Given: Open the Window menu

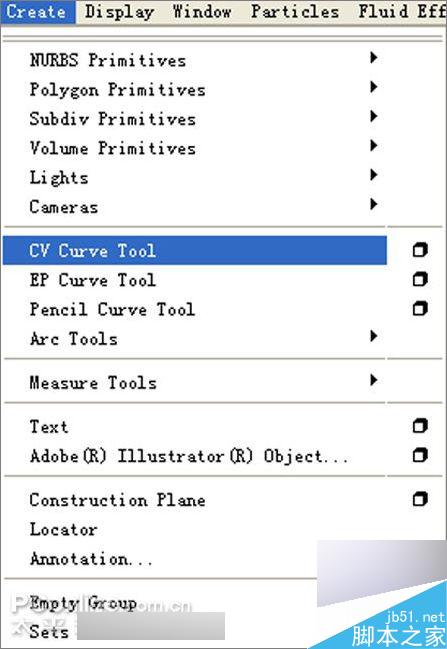Looking at the screenshot, I should tap(202, 12).
